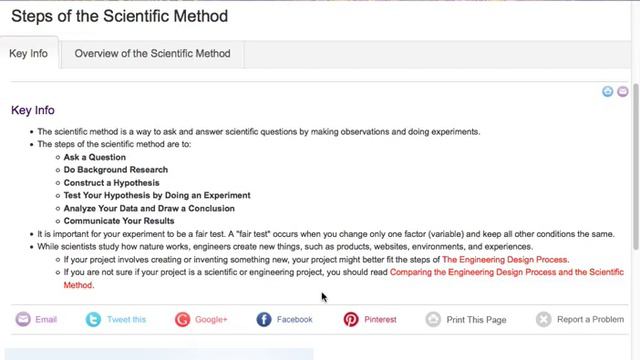Click the printer icon

pos(433,319)
